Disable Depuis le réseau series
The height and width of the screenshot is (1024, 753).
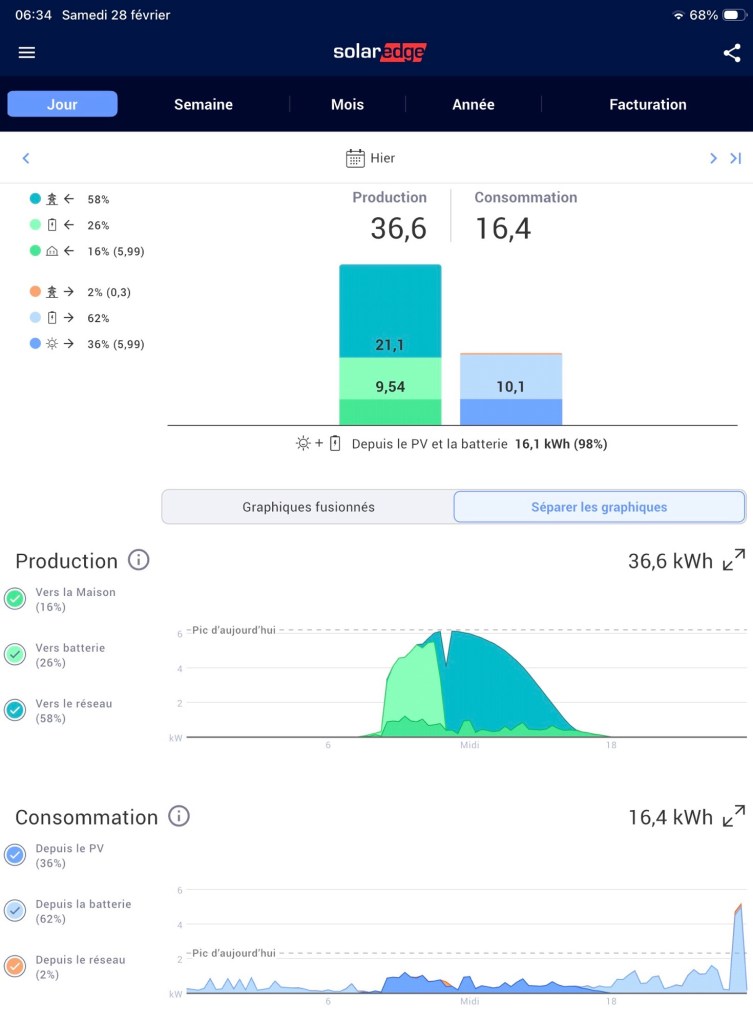coord(15,966)
